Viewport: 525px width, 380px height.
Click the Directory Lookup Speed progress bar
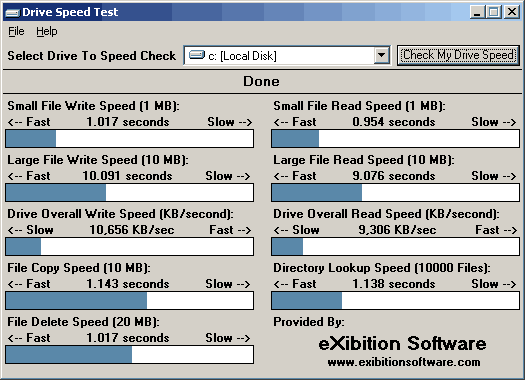[395, 300]
